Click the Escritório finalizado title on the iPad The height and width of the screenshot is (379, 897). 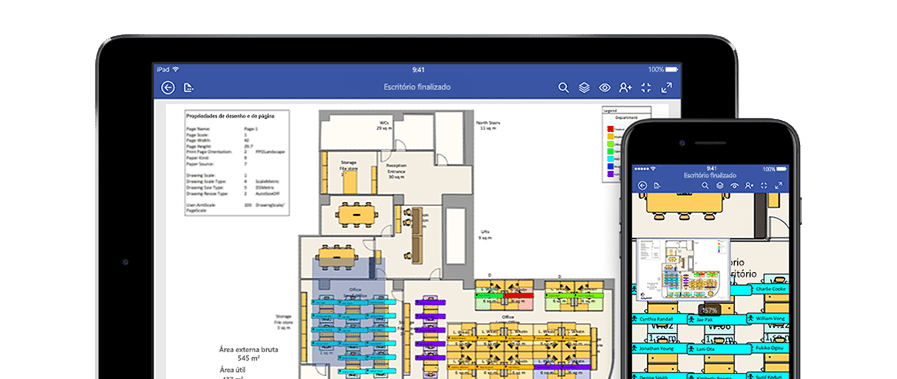coord(417,87)
